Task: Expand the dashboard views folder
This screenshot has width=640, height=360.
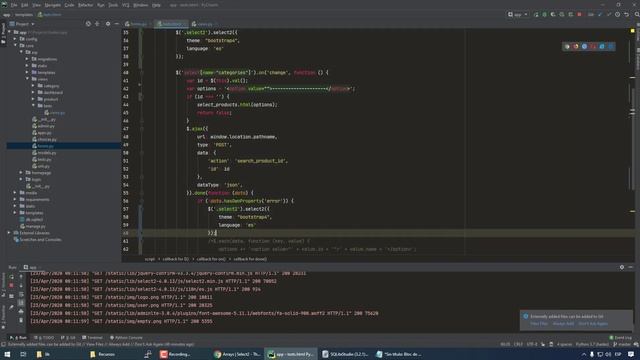Action: click(x=33, y=92)
